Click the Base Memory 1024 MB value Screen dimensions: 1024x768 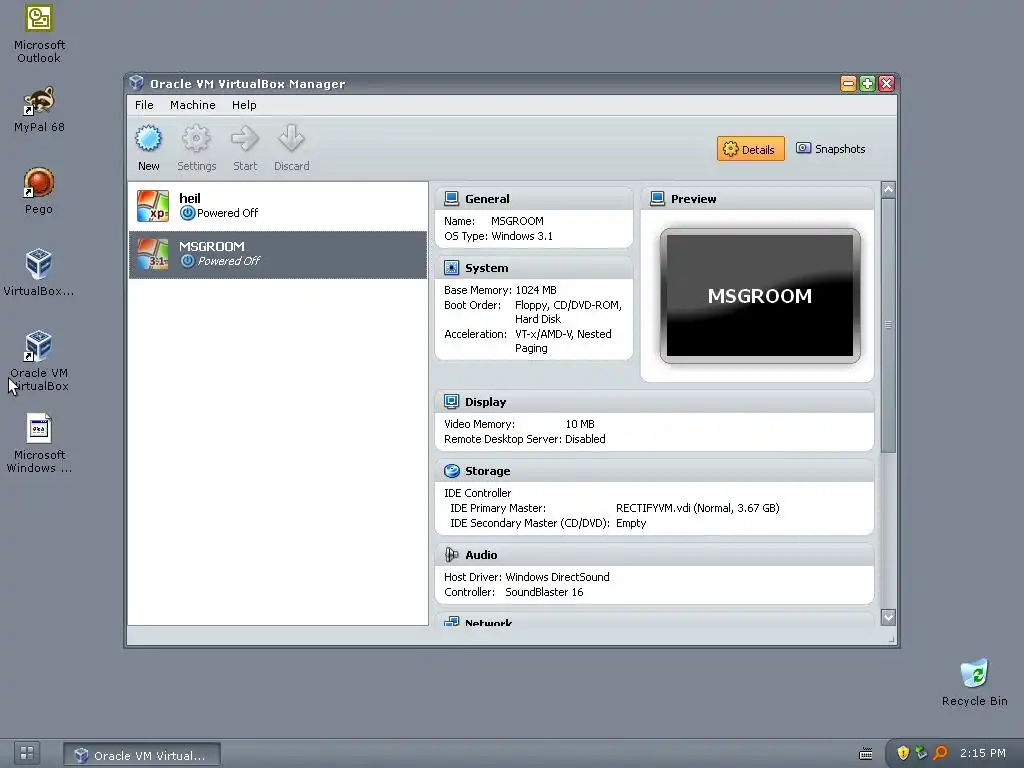[x=536, y=290]
